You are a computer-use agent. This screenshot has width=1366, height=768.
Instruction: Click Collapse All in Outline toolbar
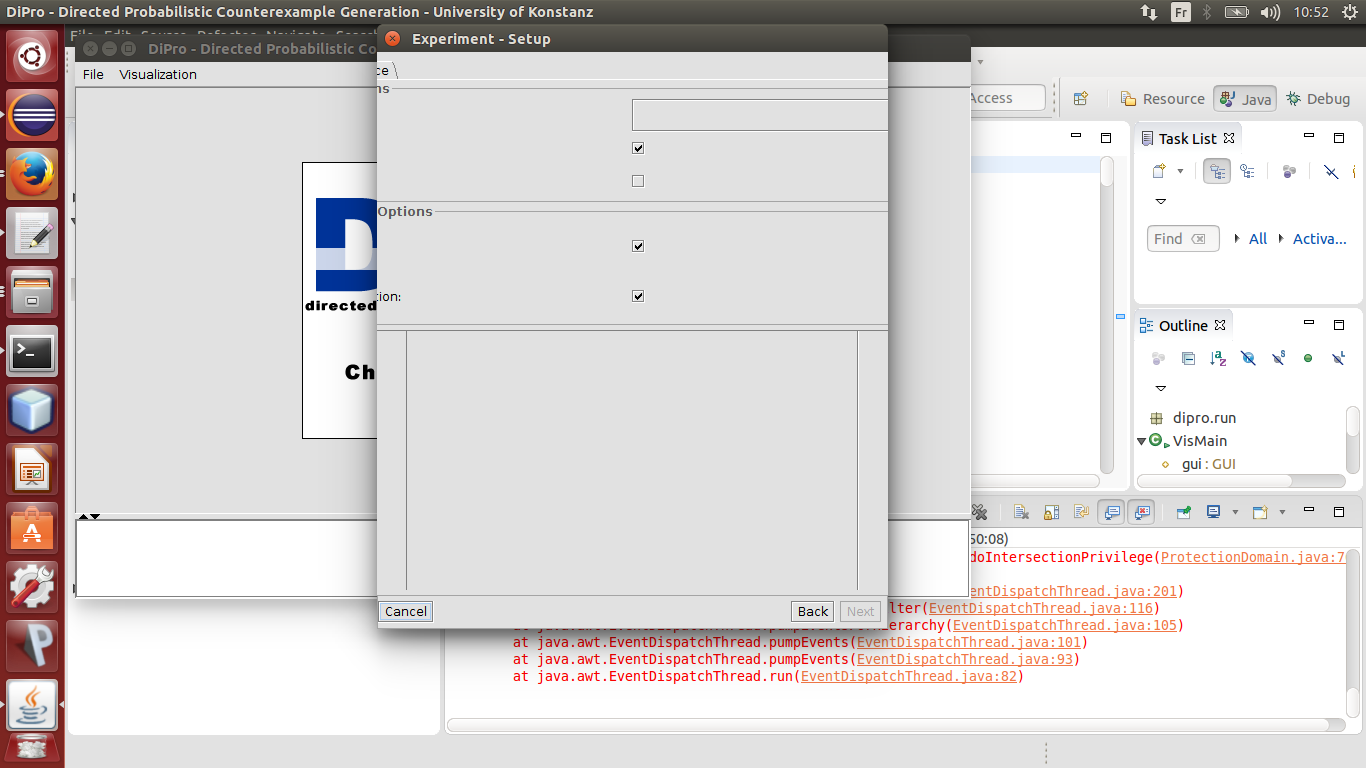pyautogui.click(x=1188, y=358)
